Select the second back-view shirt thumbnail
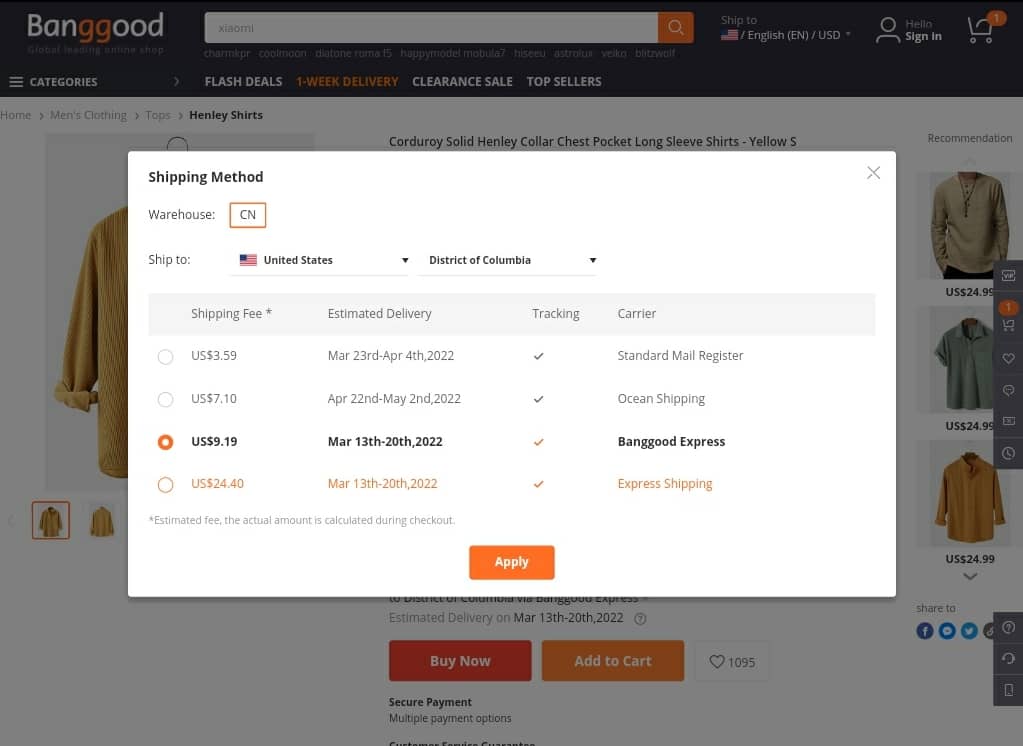The height and width of the screenshot is (746, 1023). [102, 520]
